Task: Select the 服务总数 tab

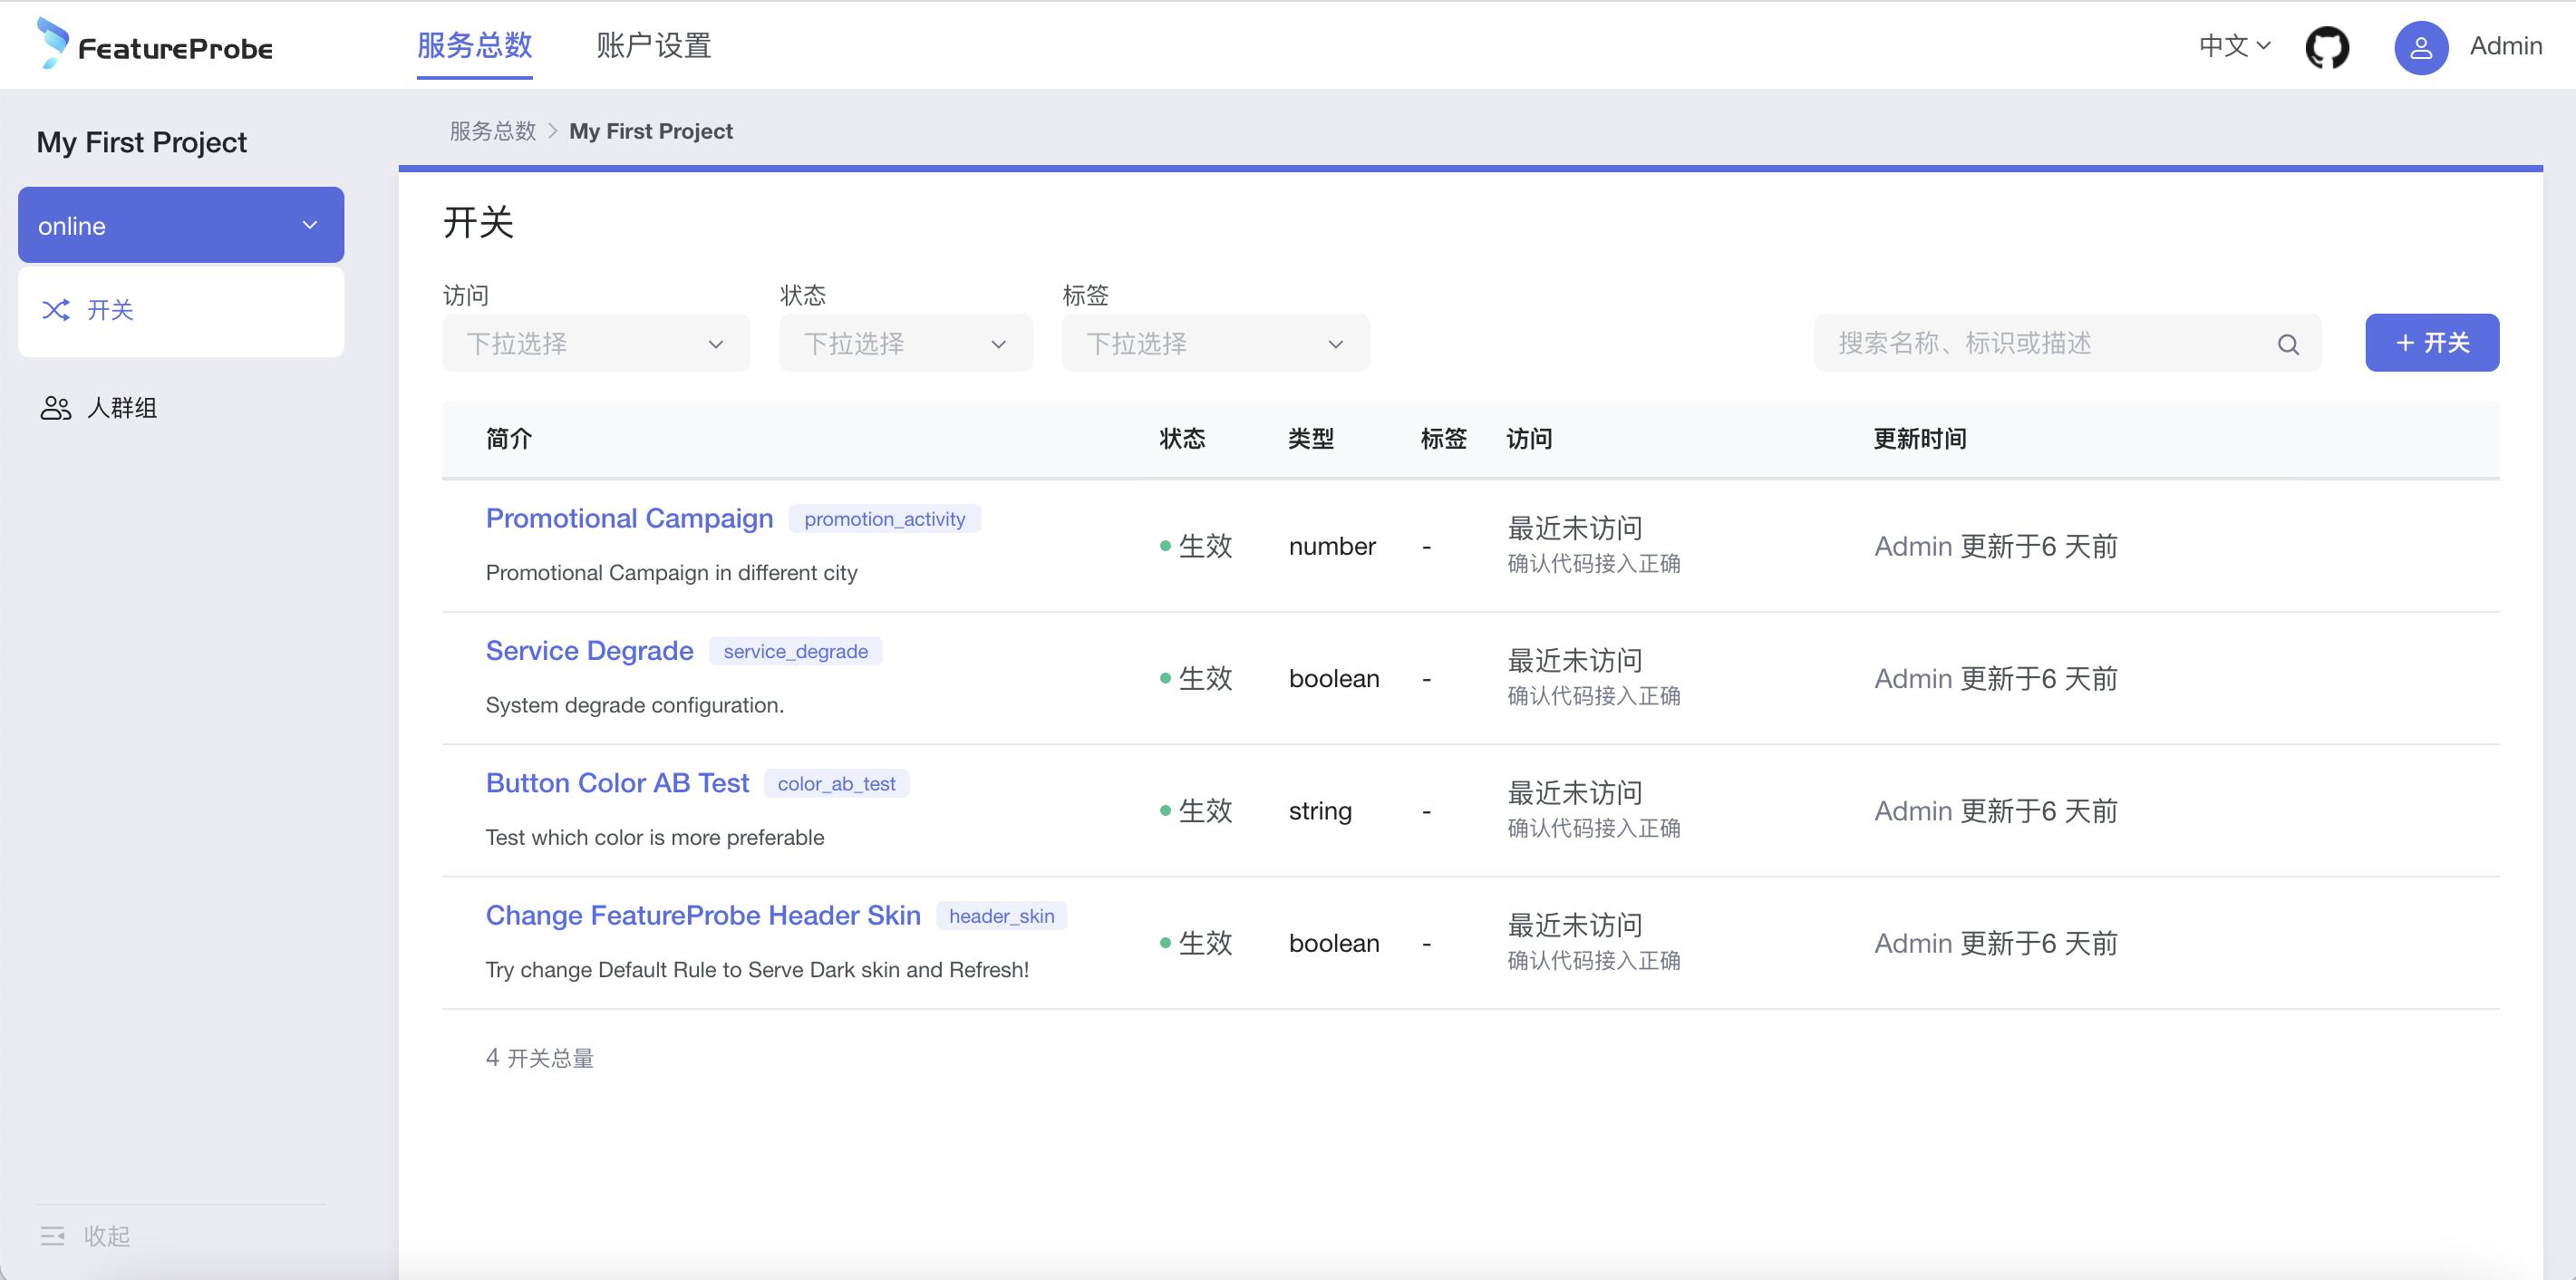Action: pyautogui.click(x=474, y=46)
